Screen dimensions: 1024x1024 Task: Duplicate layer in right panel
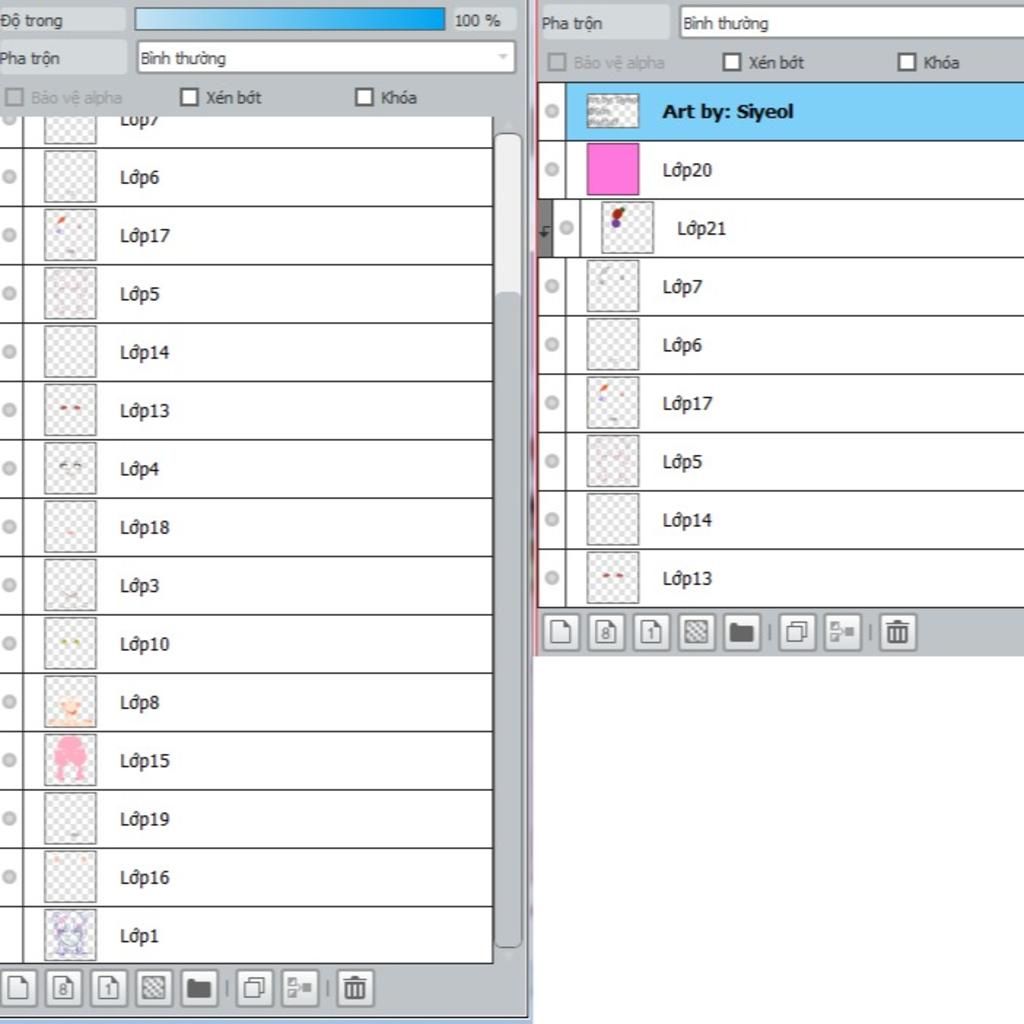[x=797, y=632]
